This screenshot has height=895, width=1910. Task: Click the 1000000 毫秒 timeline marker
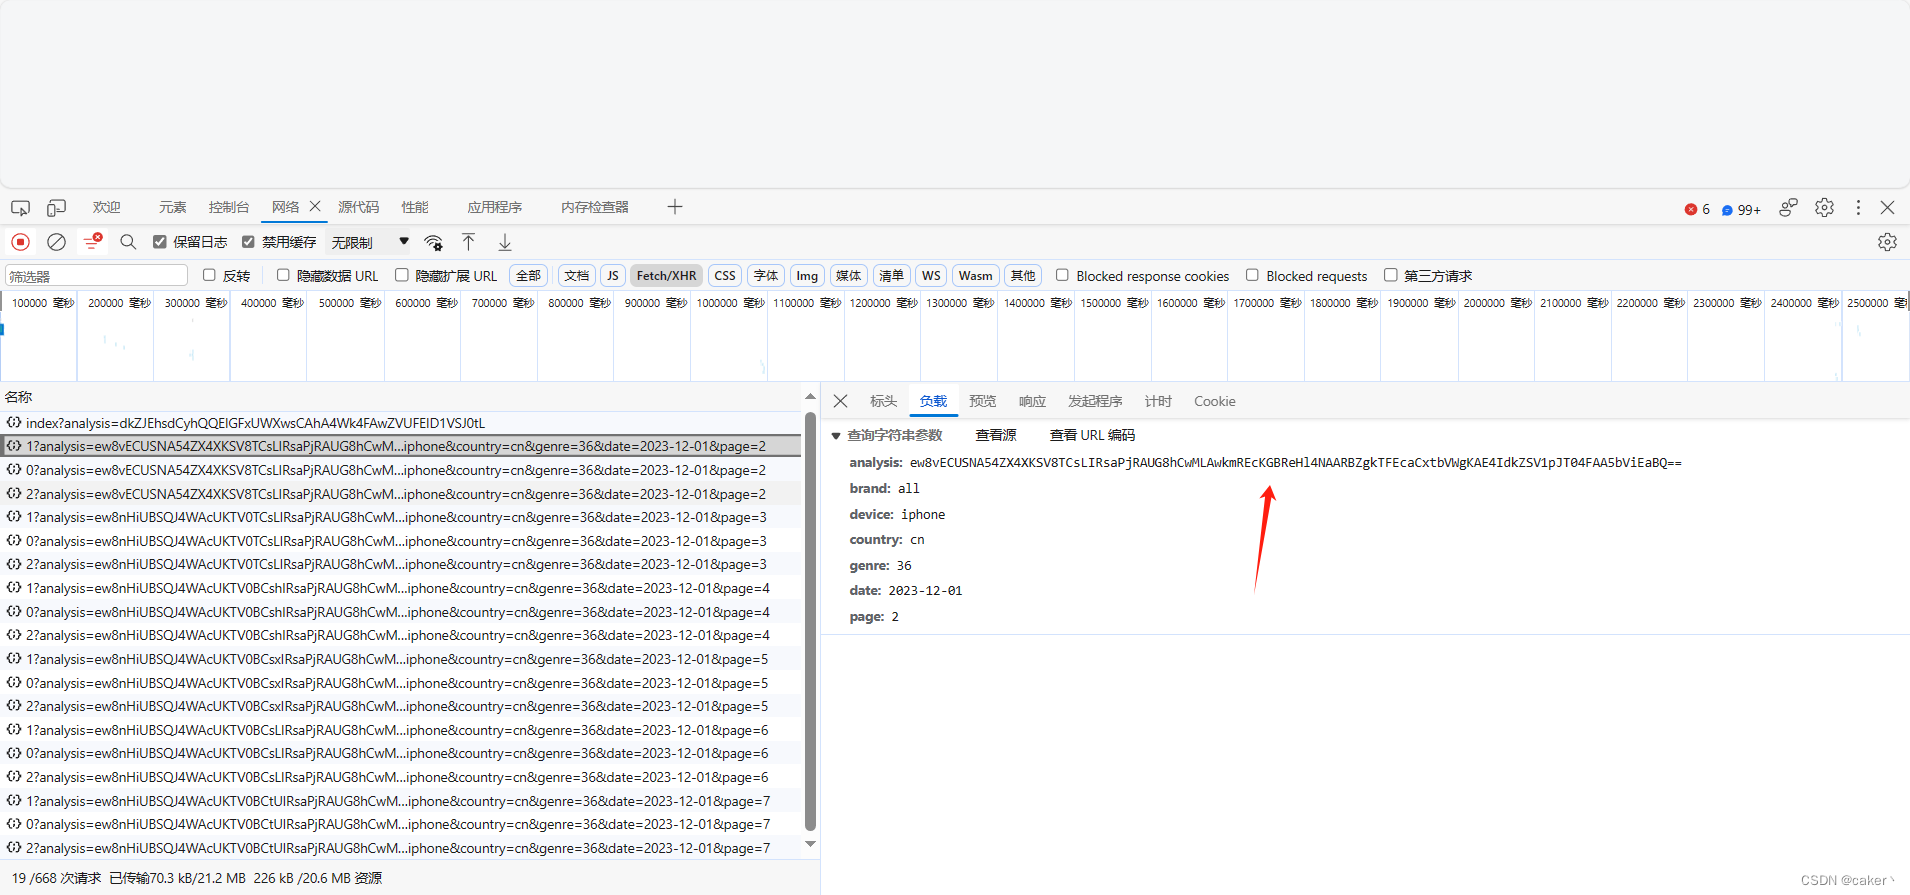coord(730,302)
